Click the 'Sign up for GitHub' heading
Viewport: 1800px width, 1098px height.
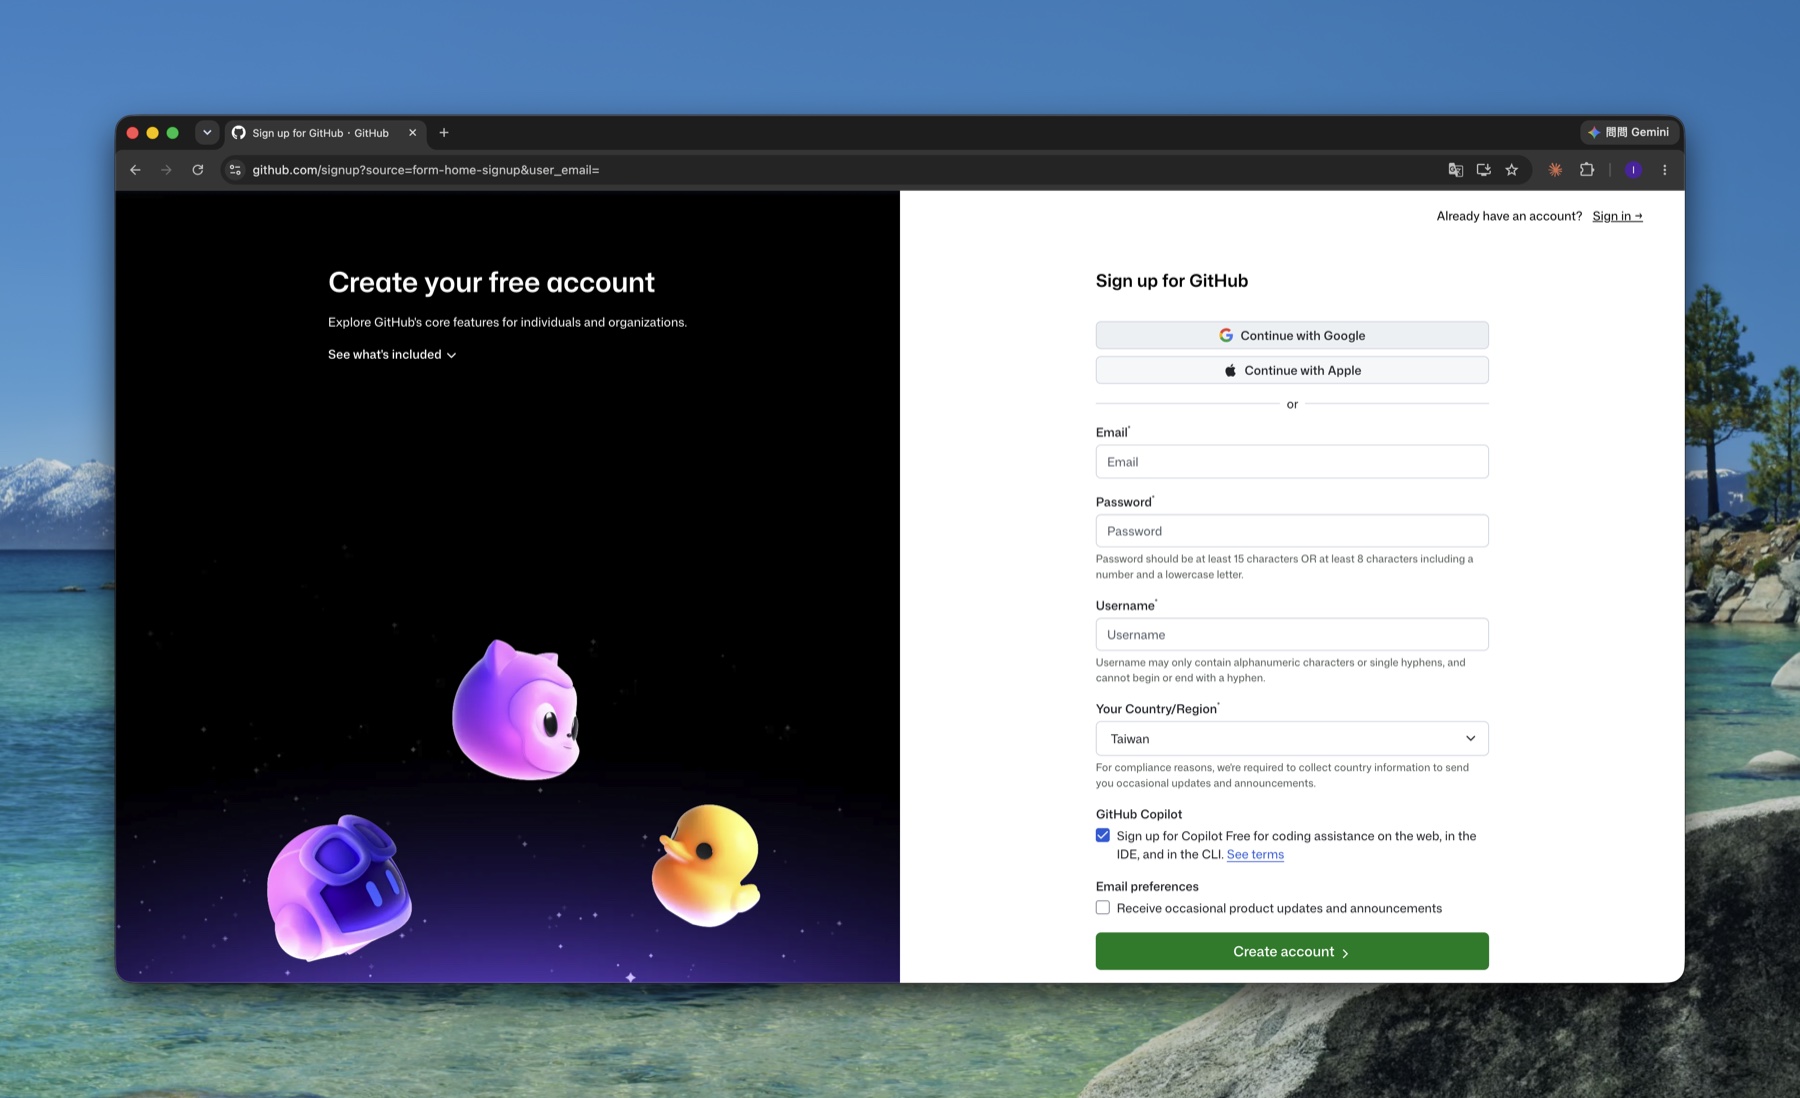tap(1171, 281)
